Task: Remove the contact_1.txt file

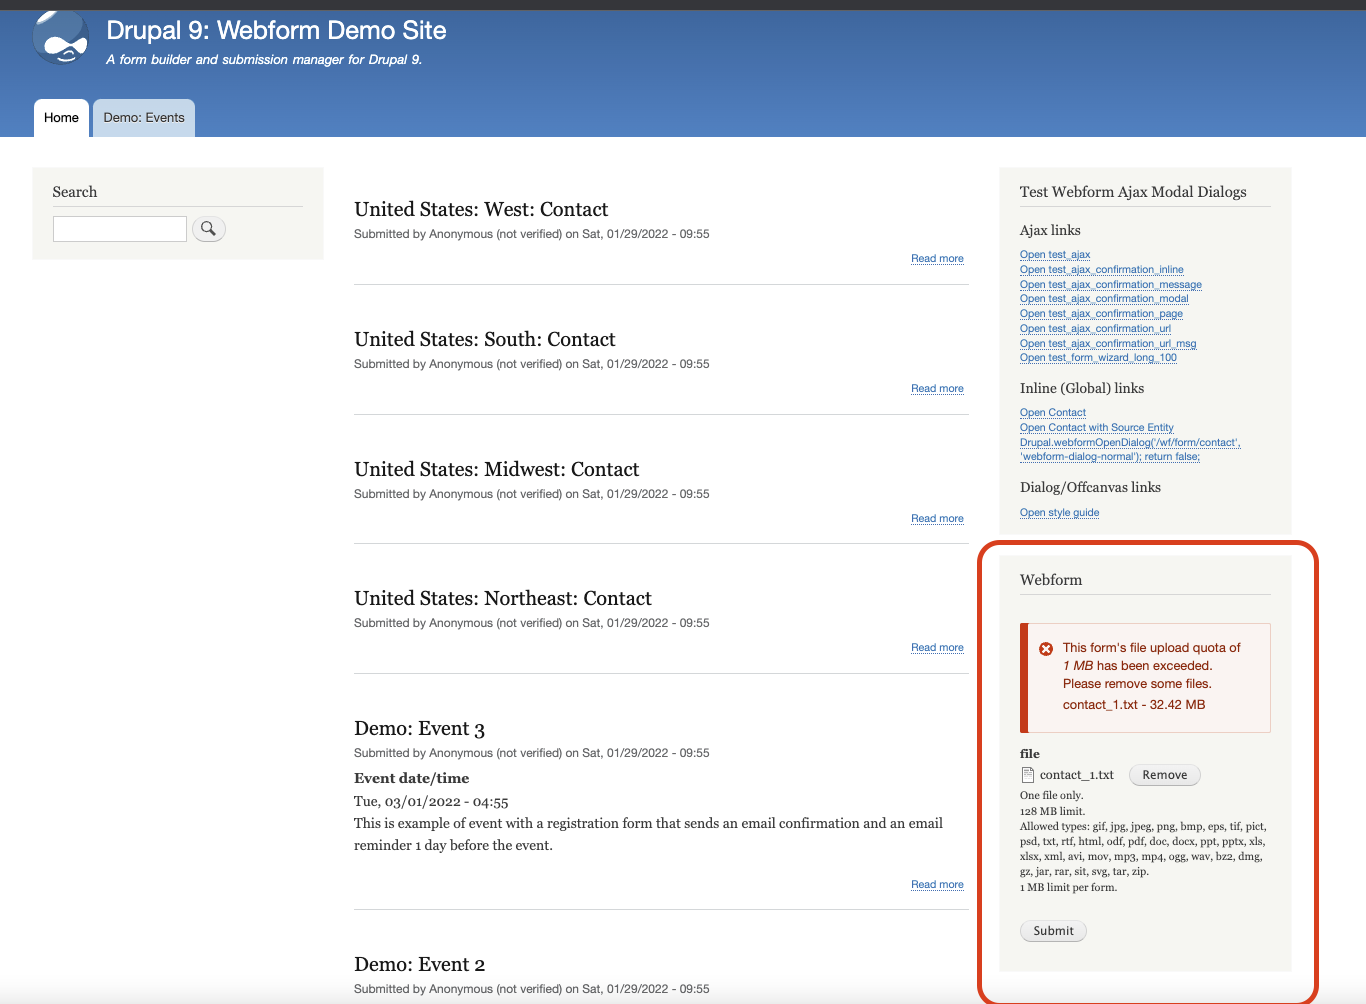Action: 1165,775
